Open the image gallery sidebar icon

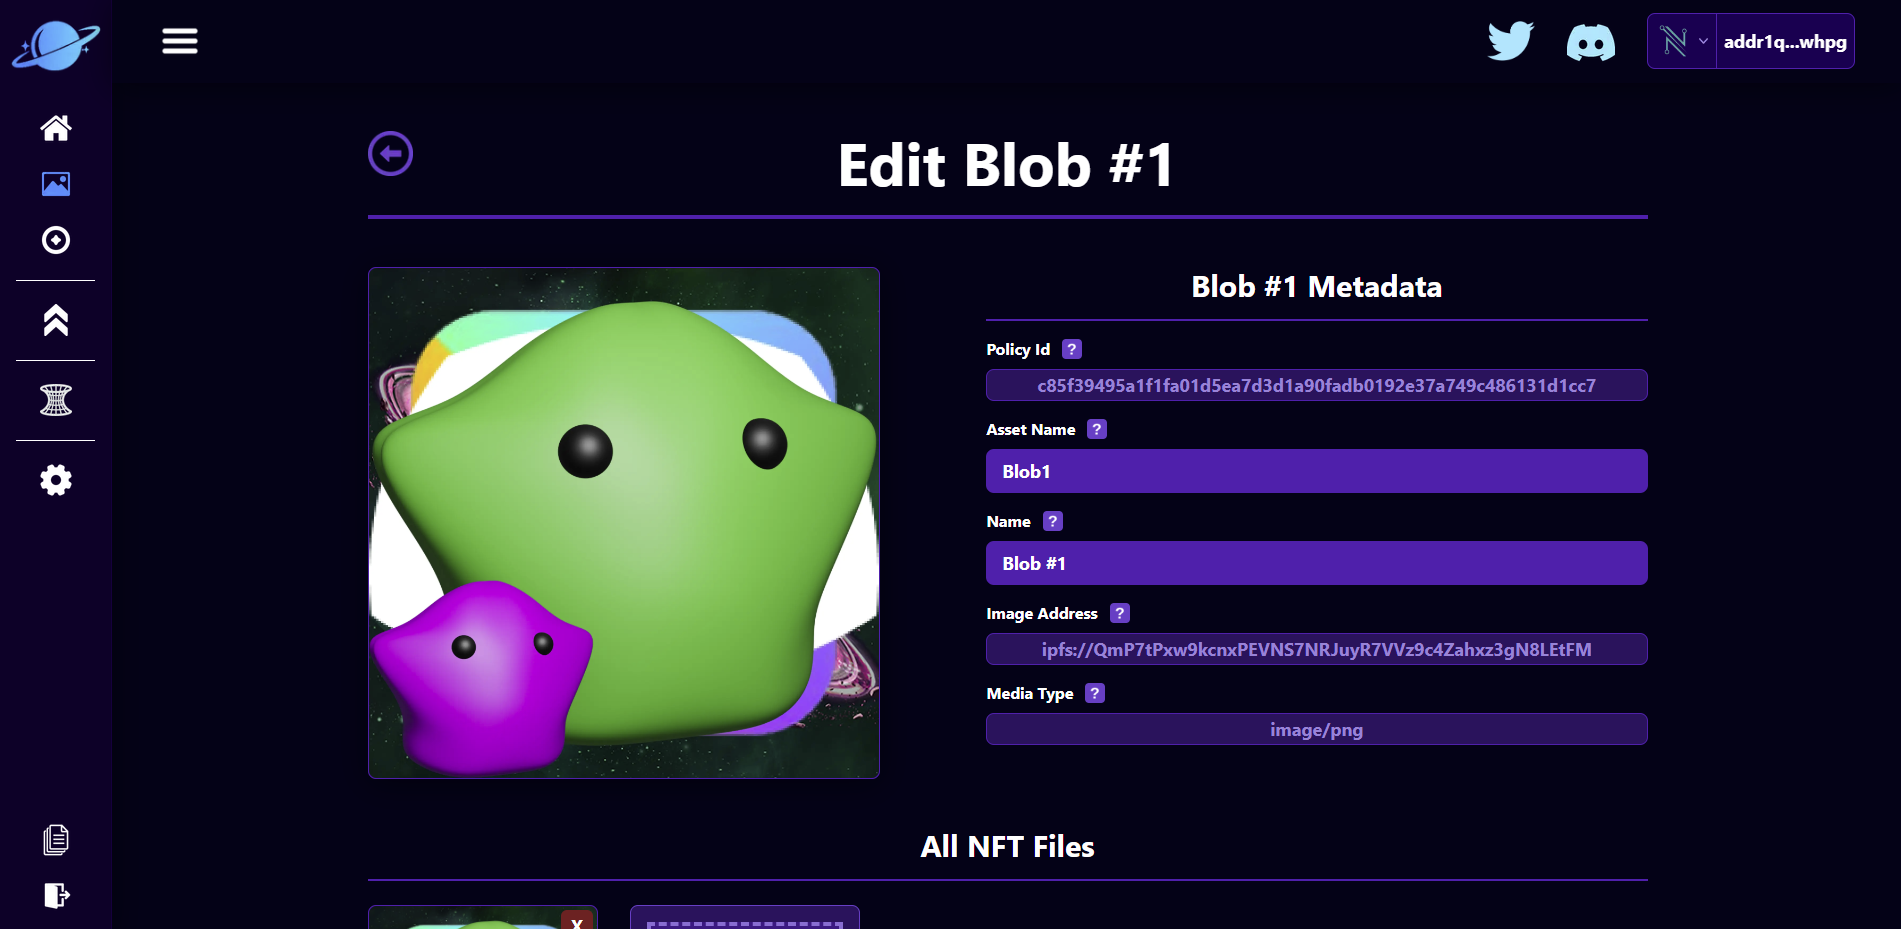click(56, 184)
